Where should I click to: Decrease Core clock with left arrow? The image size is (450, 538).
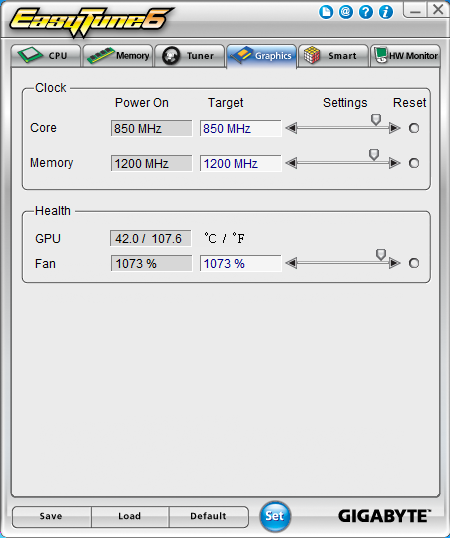coord(291,128)
